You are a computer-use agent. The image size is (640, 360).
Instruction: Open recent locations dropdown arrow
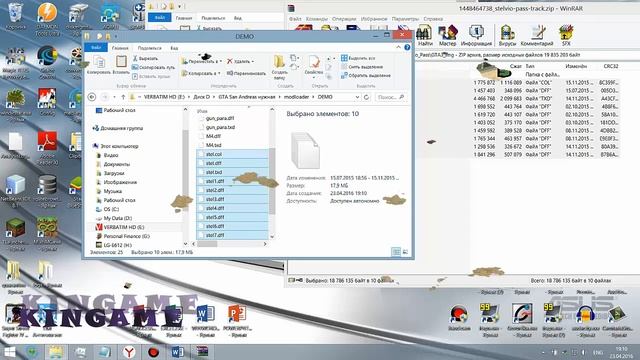point(114,97)
